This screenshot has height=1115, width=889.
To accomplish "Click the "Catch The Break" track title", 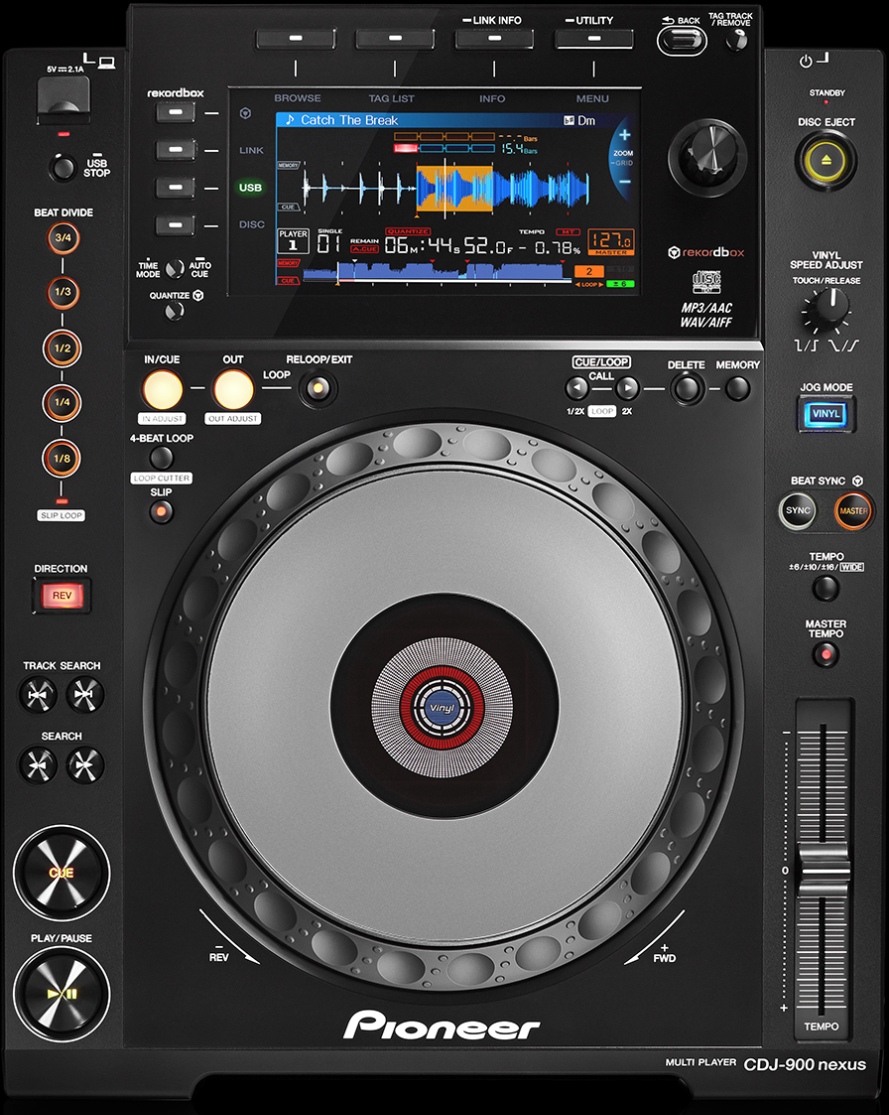I will pos(349,120).
